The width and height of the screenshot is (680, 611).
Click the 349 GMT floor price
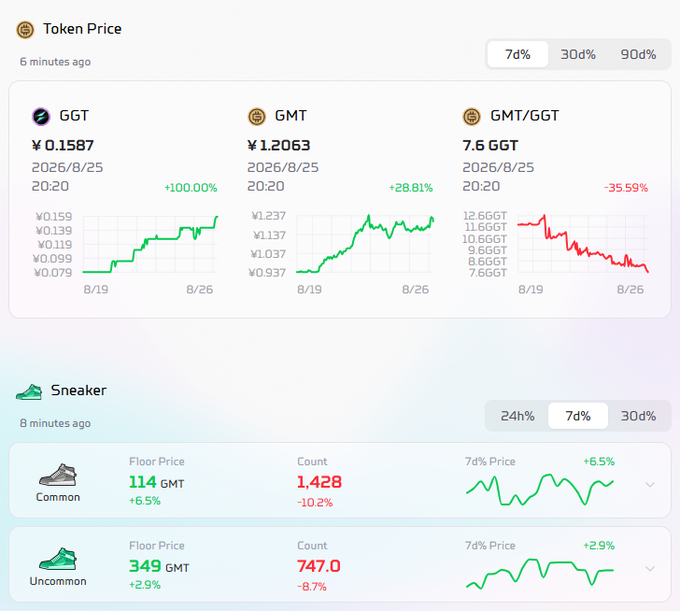(159, 566)
